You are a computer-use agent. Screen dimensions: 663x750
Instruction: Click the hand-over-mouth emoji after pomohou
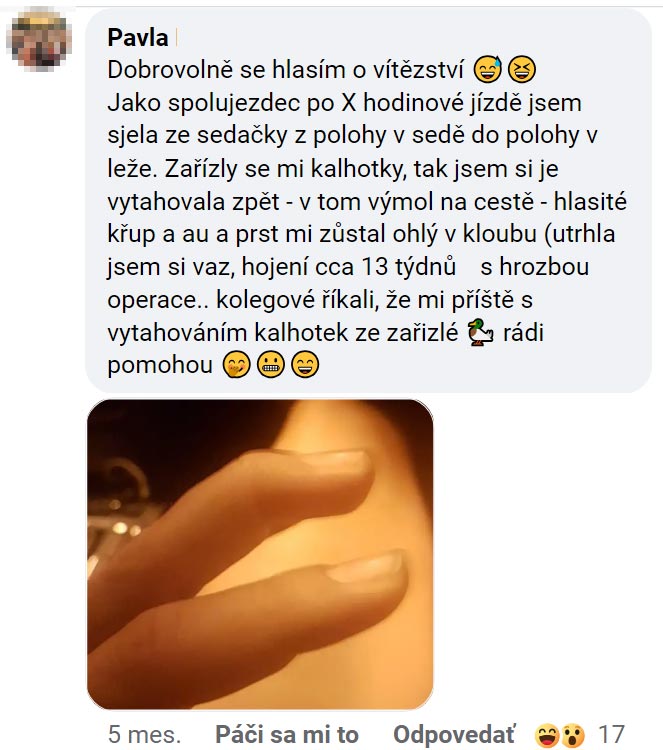click(237, 365)
